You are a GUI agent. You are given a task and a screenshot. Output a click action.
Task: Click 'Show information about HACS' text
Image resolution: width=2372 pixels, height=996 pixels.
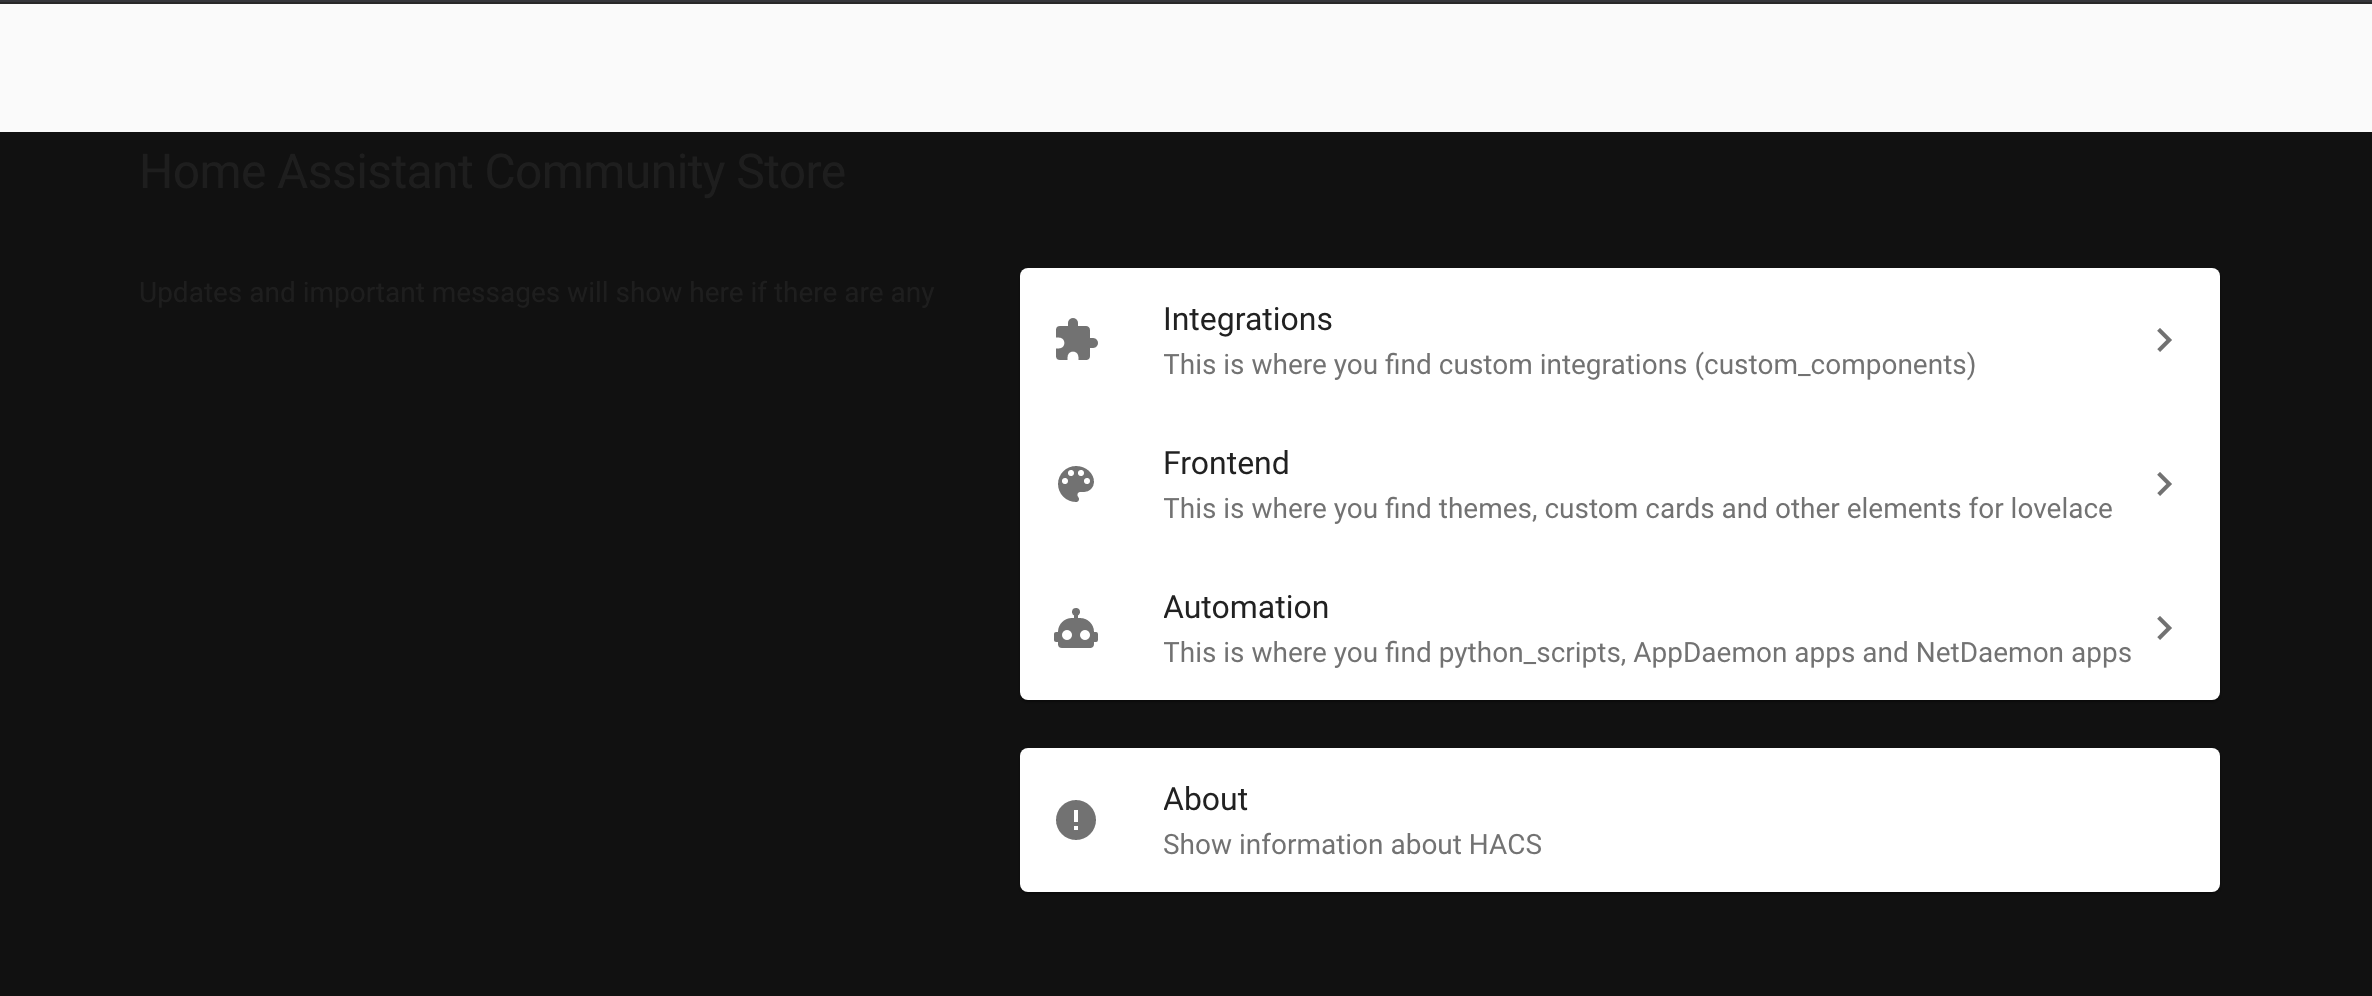1352,844
